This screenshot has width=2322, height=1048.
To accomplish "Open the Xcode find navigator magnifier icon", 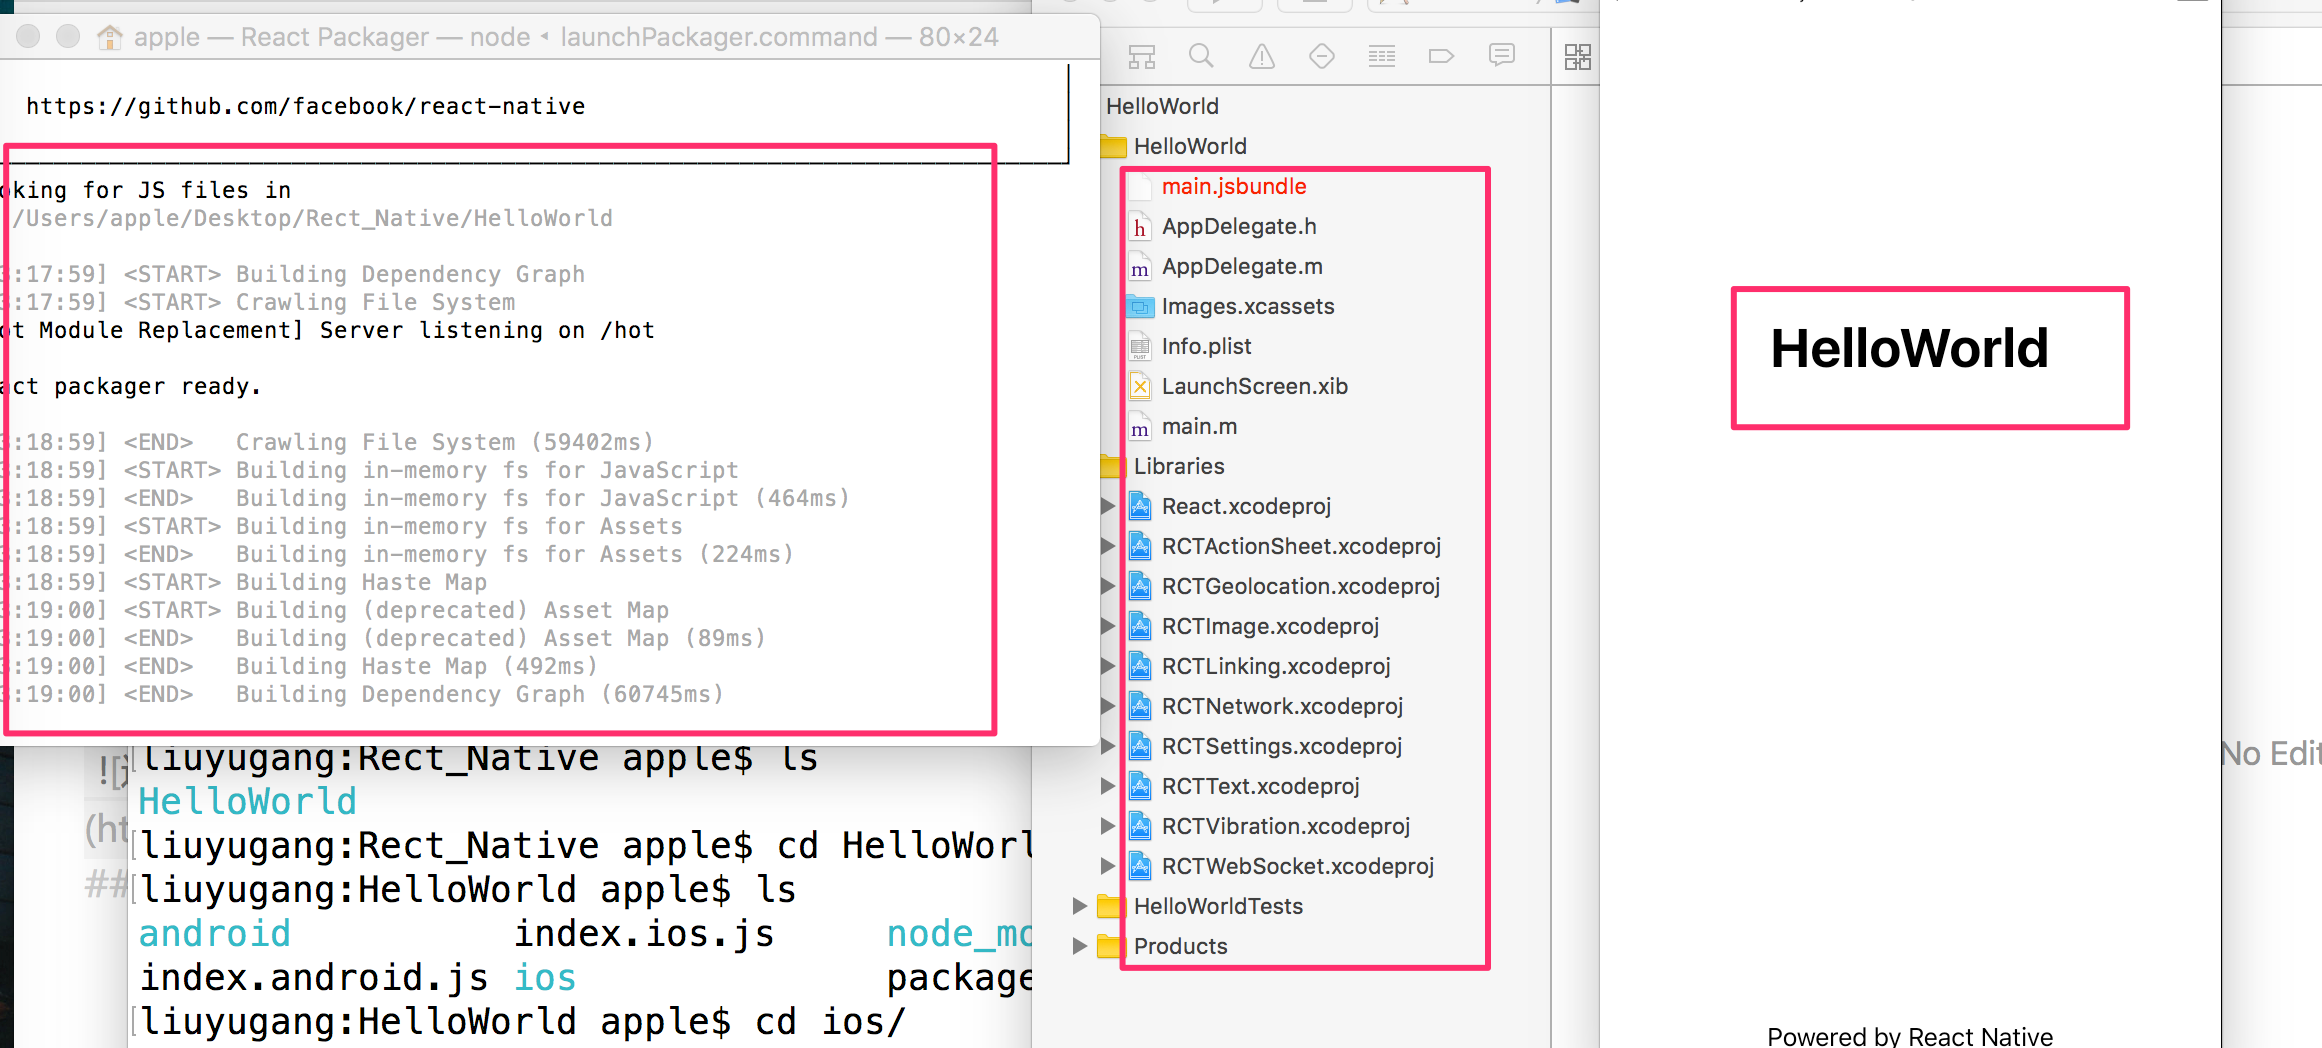I will click(x=1201, y=56).
